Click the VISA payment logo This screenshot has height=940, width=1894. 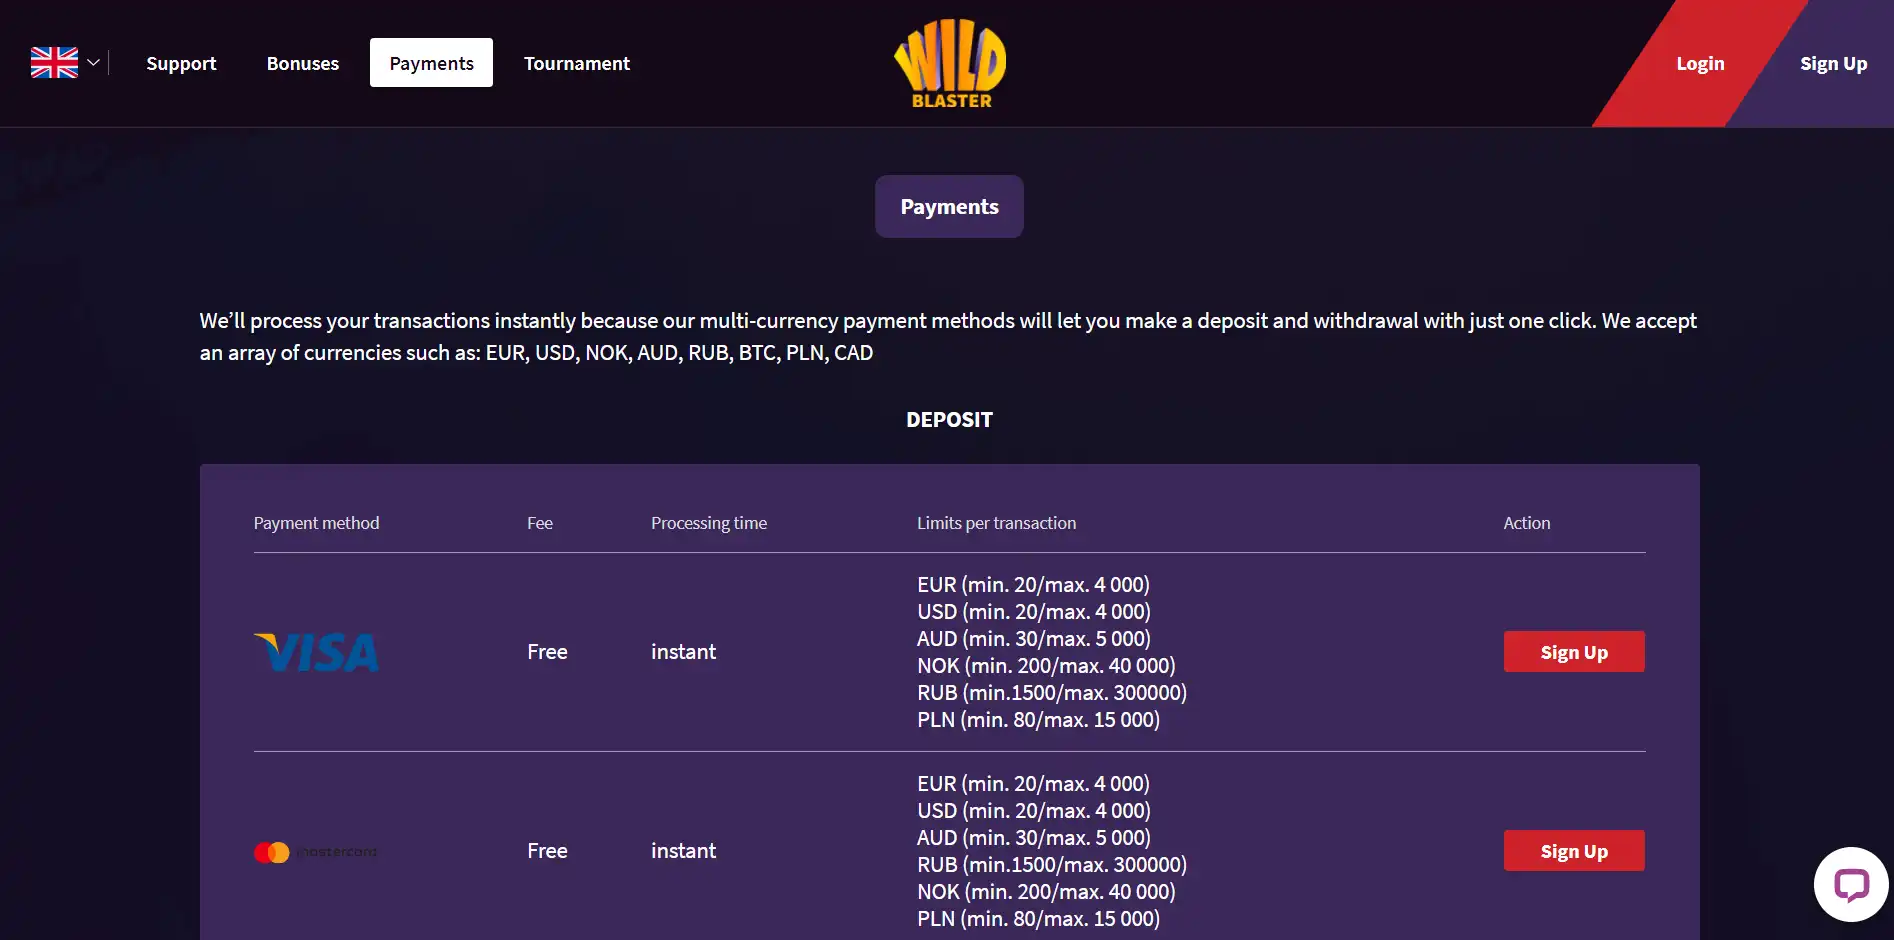pyautogui.click(x=316, y=652)
